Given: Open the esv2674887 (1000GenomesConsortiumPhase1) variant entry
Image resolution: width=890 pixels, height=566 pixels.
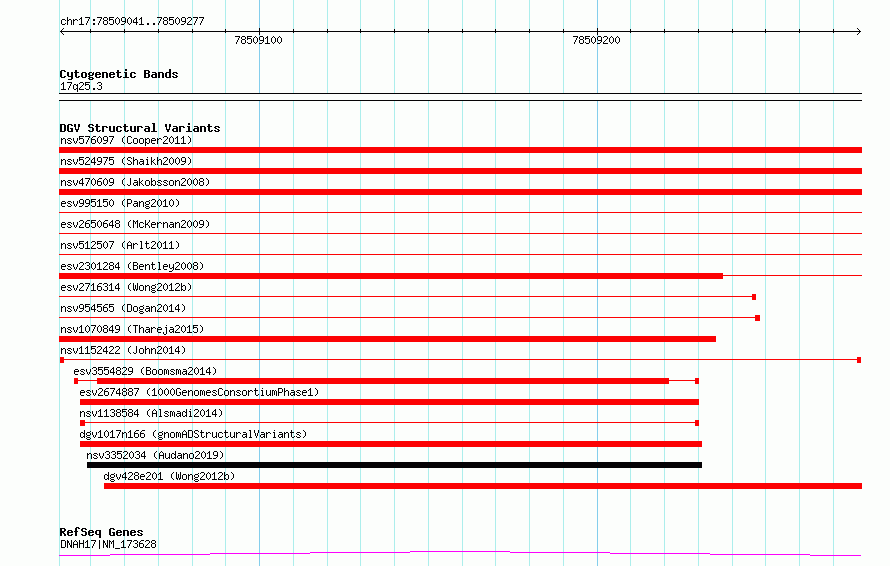Looking at the screenshot, I should point(199,392).
